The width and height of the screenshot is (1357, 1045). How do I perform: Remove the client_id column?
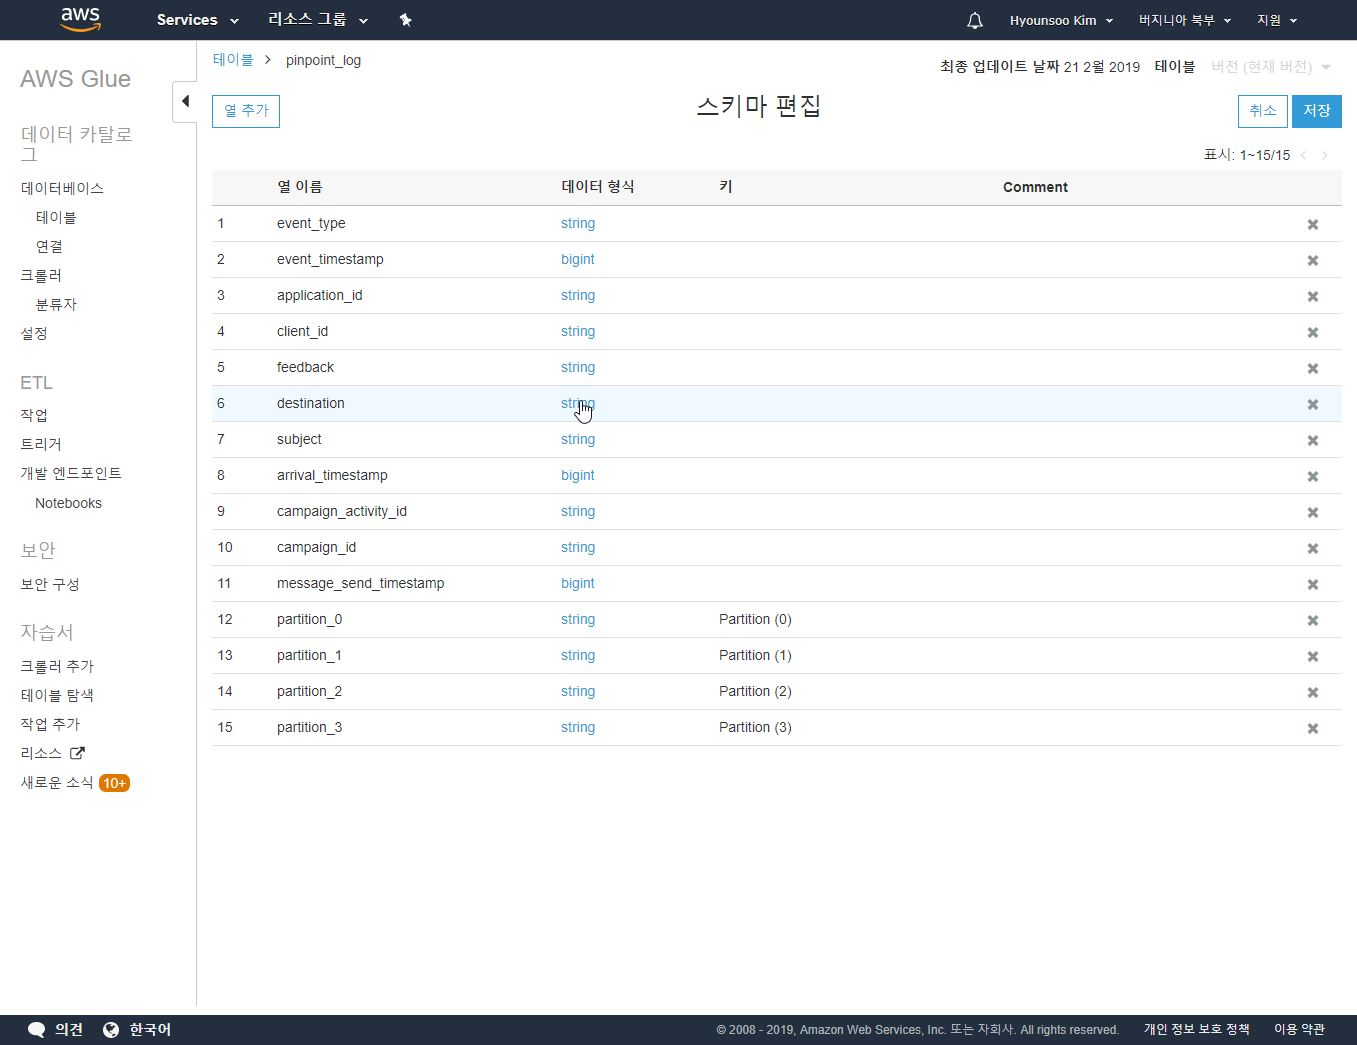point(1313,332)
